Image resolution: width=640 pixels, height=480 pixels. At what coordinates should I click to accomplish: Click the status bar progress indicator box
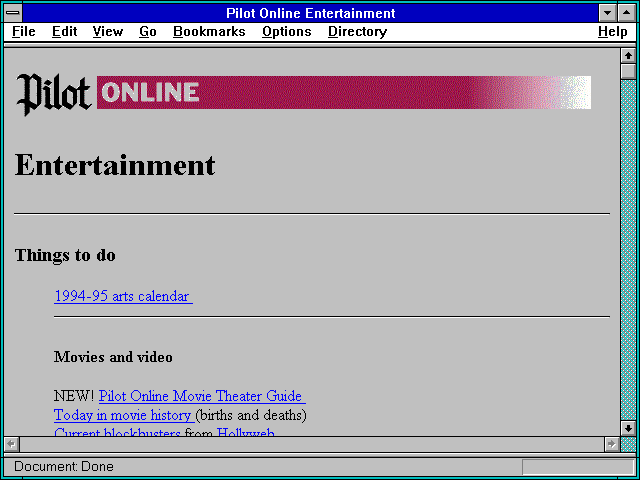(x=578, y=467)
